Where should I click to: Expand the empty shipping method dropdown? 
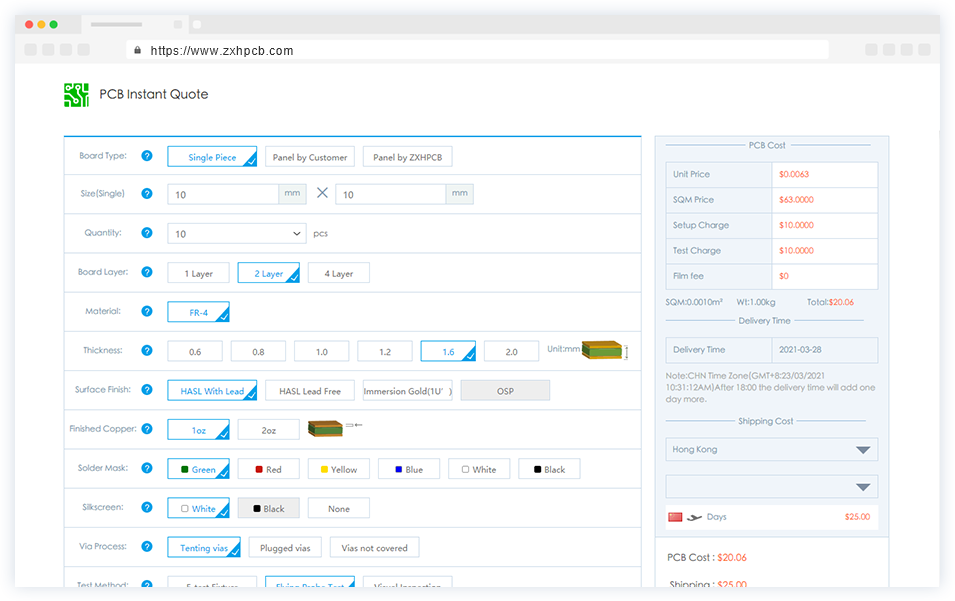point(772,487)
